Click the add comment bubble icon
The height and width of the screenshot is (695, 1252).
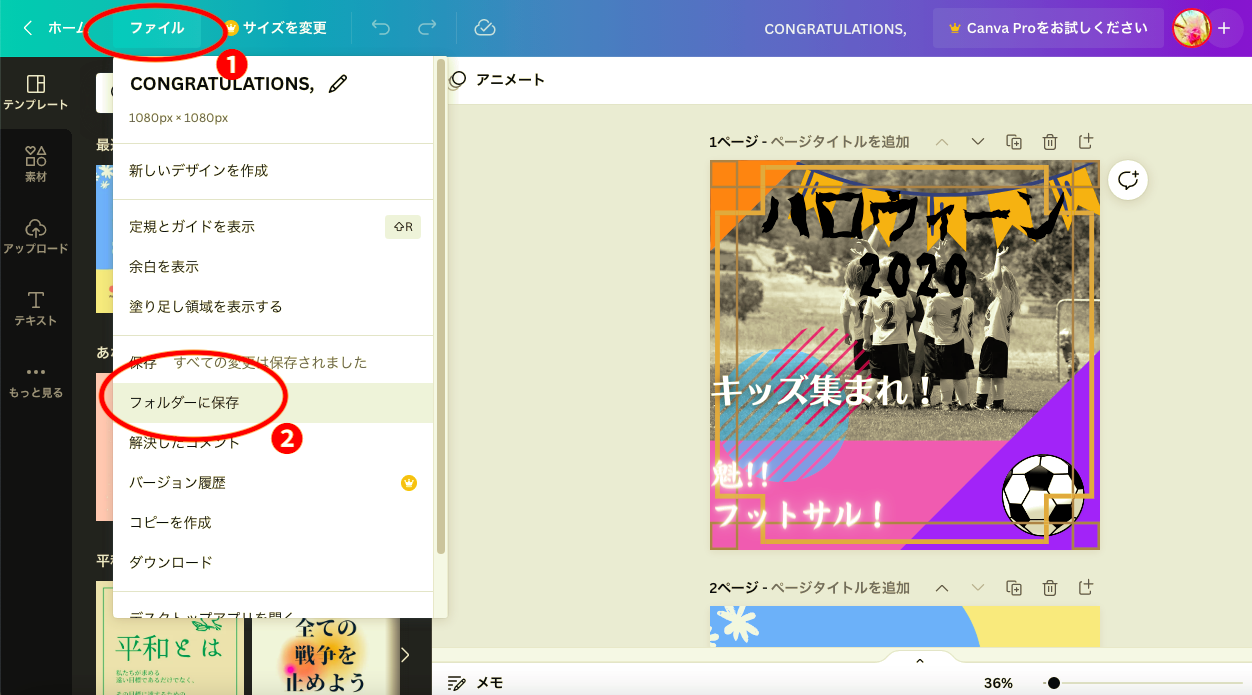(x=1128, y=180)
